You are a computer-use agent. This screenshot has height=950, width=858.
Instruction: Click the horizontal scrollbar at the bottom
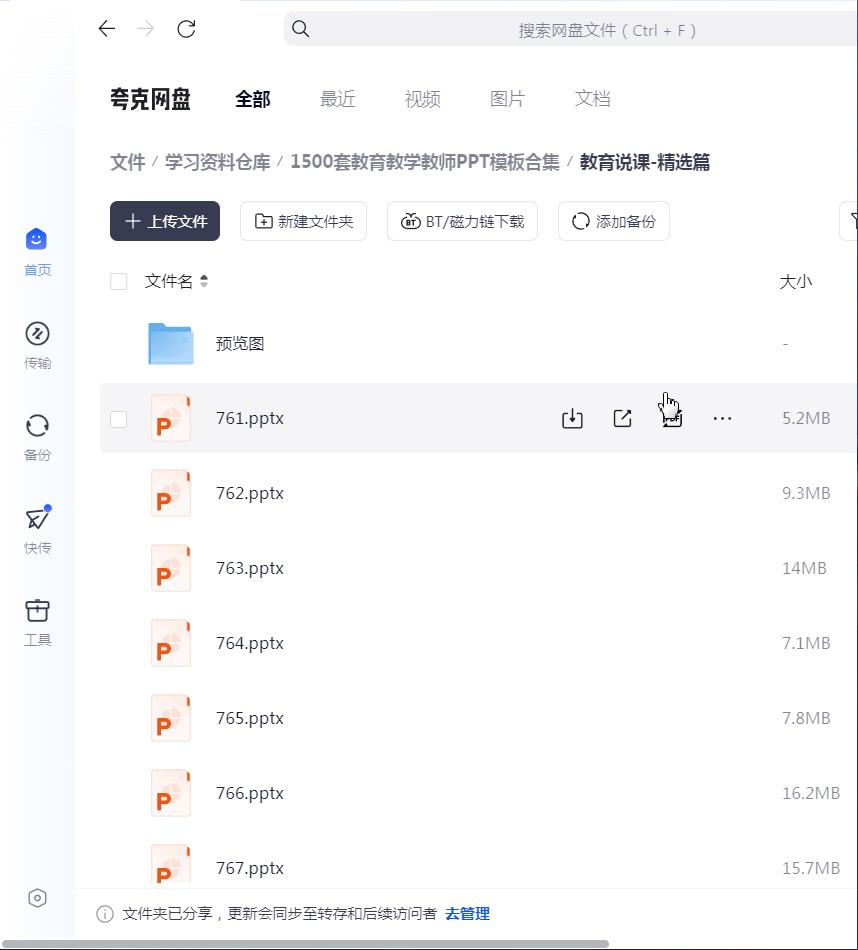click(304, 945)
